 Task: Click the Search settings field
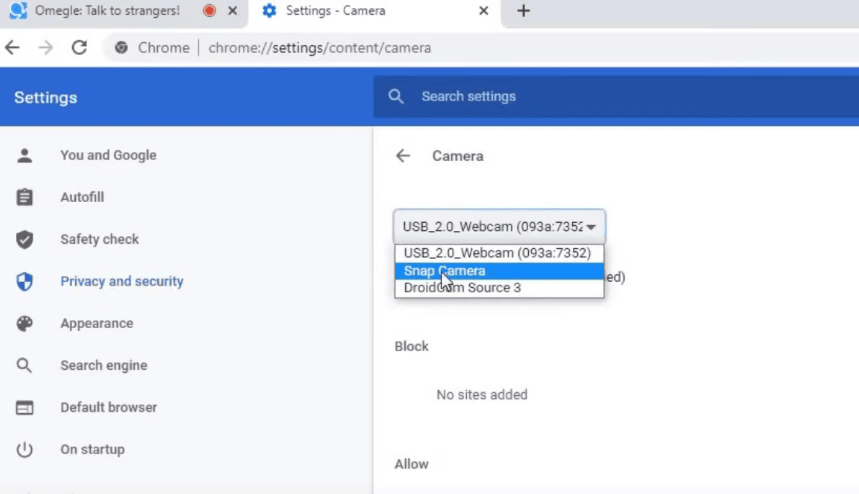(616, 97)
